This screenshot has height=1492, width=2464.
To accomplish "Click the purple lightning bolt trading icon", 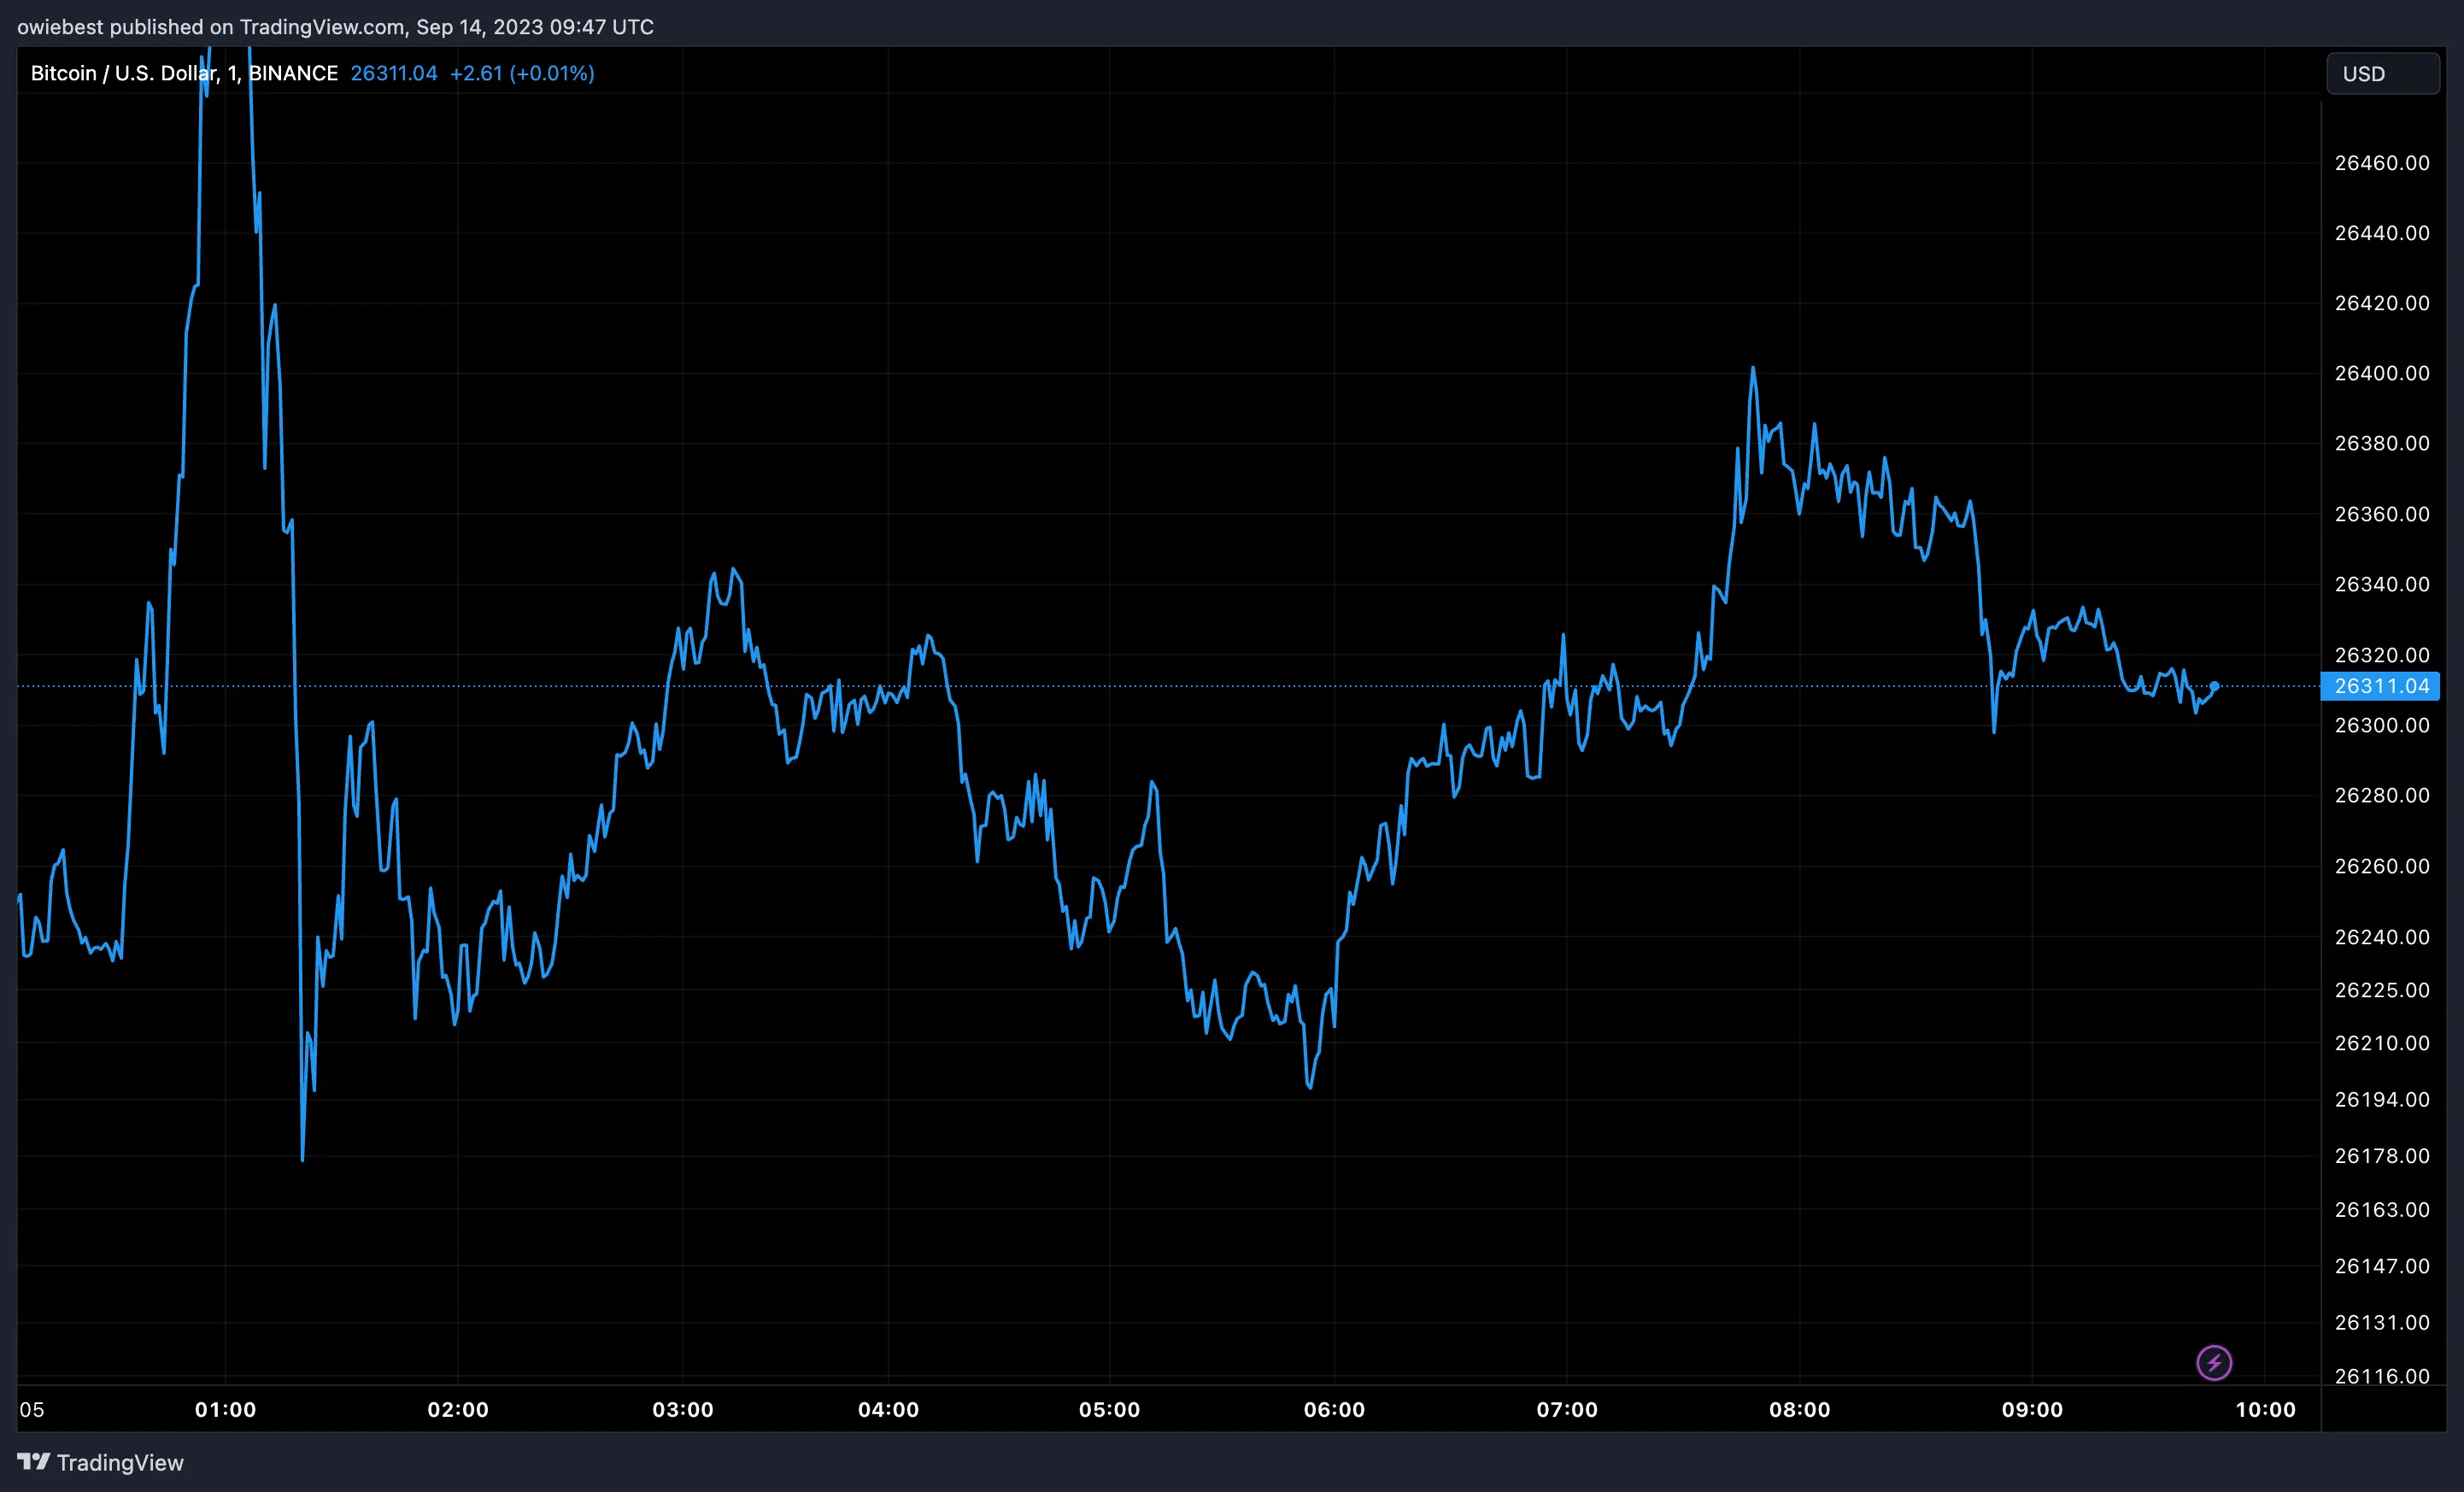I will (2215, 1362).
